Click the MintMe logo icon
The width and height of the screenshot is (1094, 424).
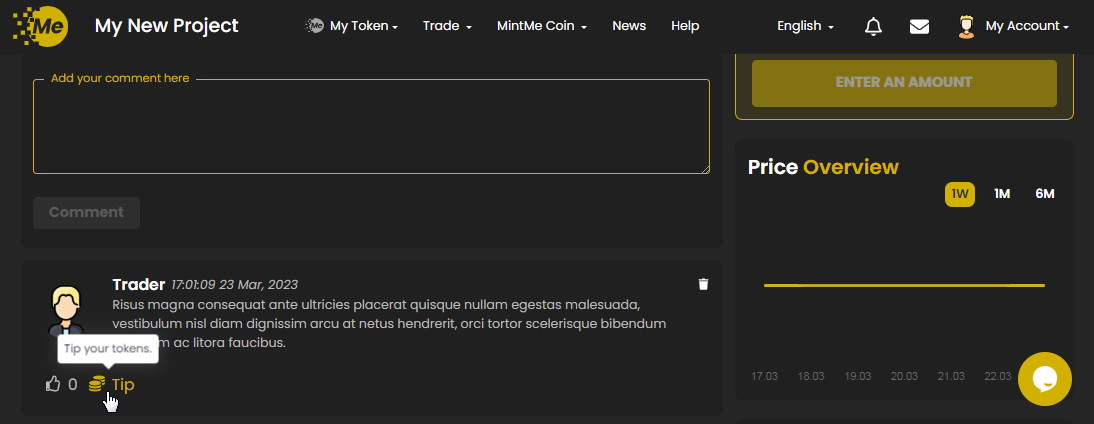(40, 26)
